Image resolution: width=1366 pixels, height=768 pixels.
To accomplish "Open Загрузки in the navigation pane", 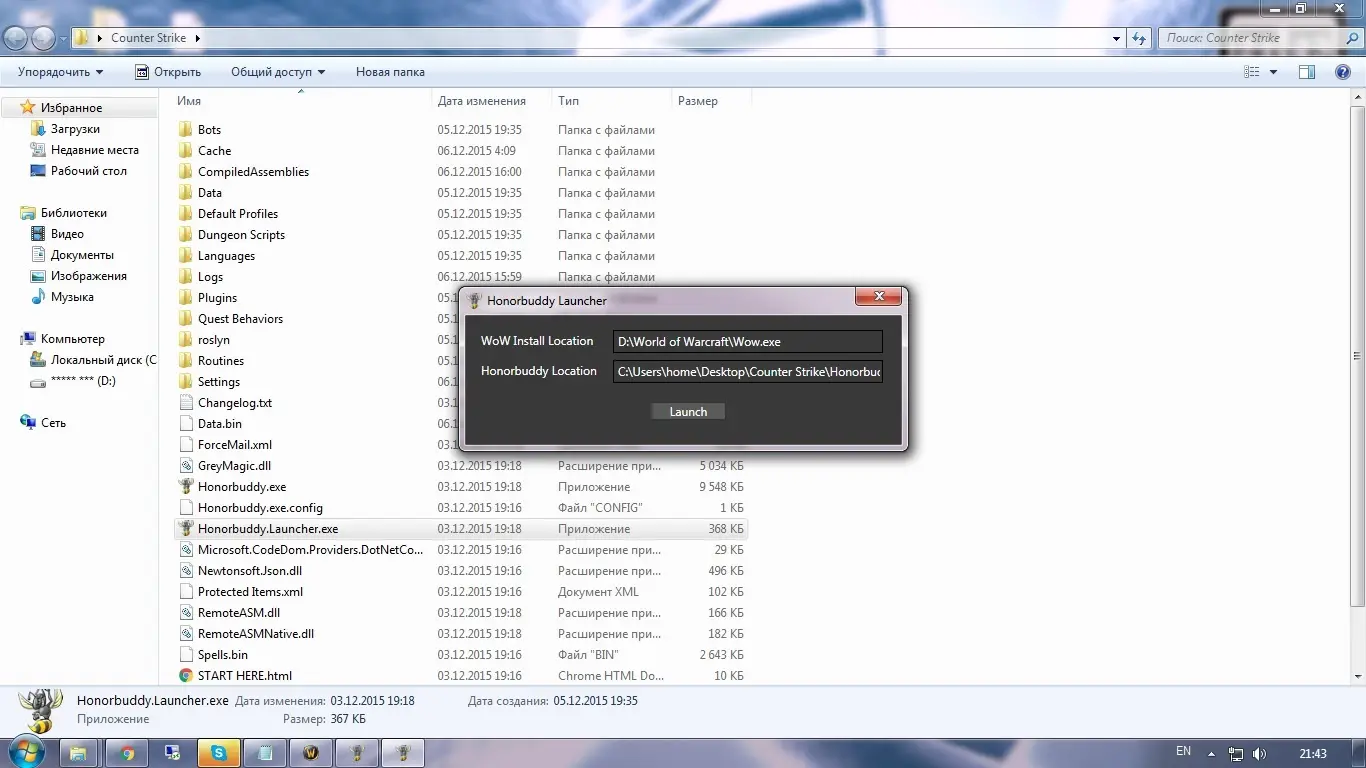I will (x=75, y=129).
